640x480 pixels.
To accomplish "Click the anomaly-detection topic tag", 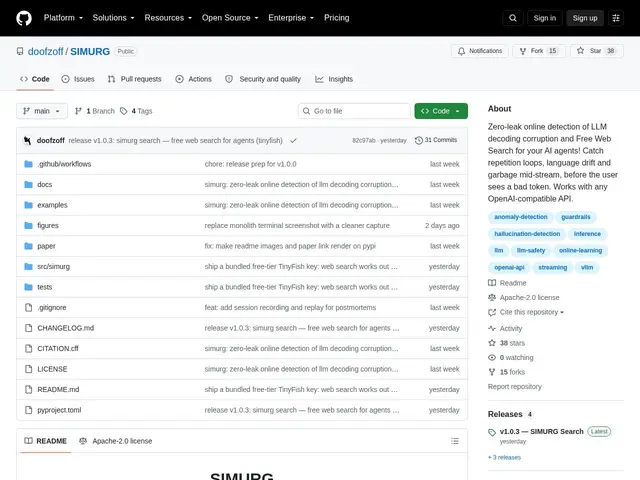I will [x=521, y=217].
